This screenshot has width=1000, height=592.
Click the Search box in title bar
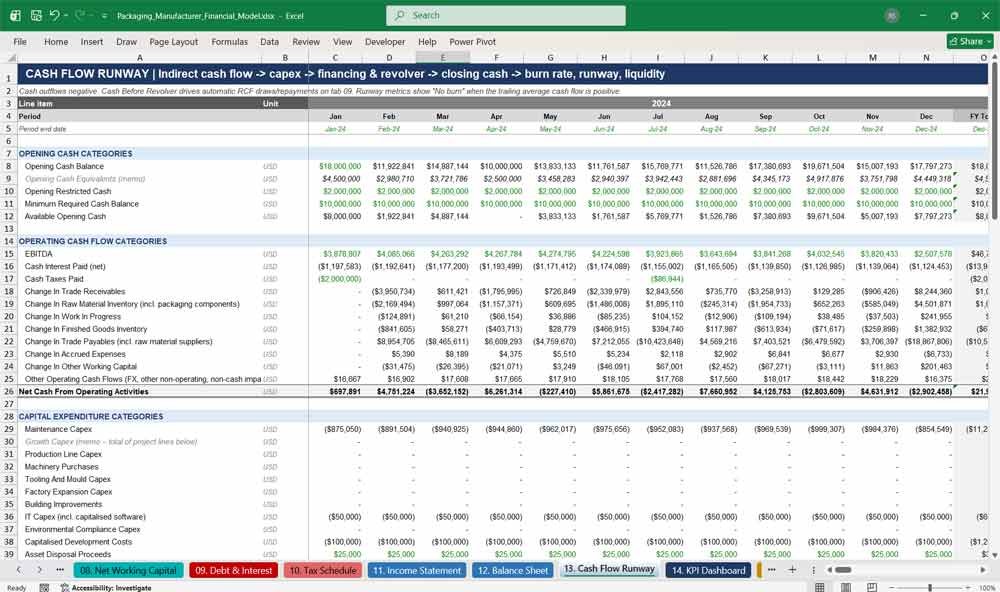pyautogui.click(x=506, y=15)
